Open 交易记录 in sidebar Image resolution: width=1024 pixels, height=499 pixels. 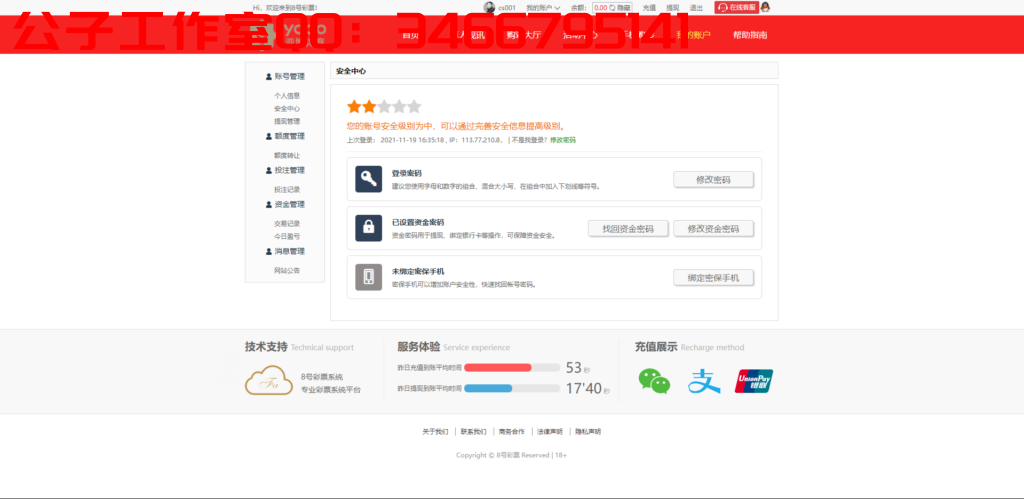point(287,223)
